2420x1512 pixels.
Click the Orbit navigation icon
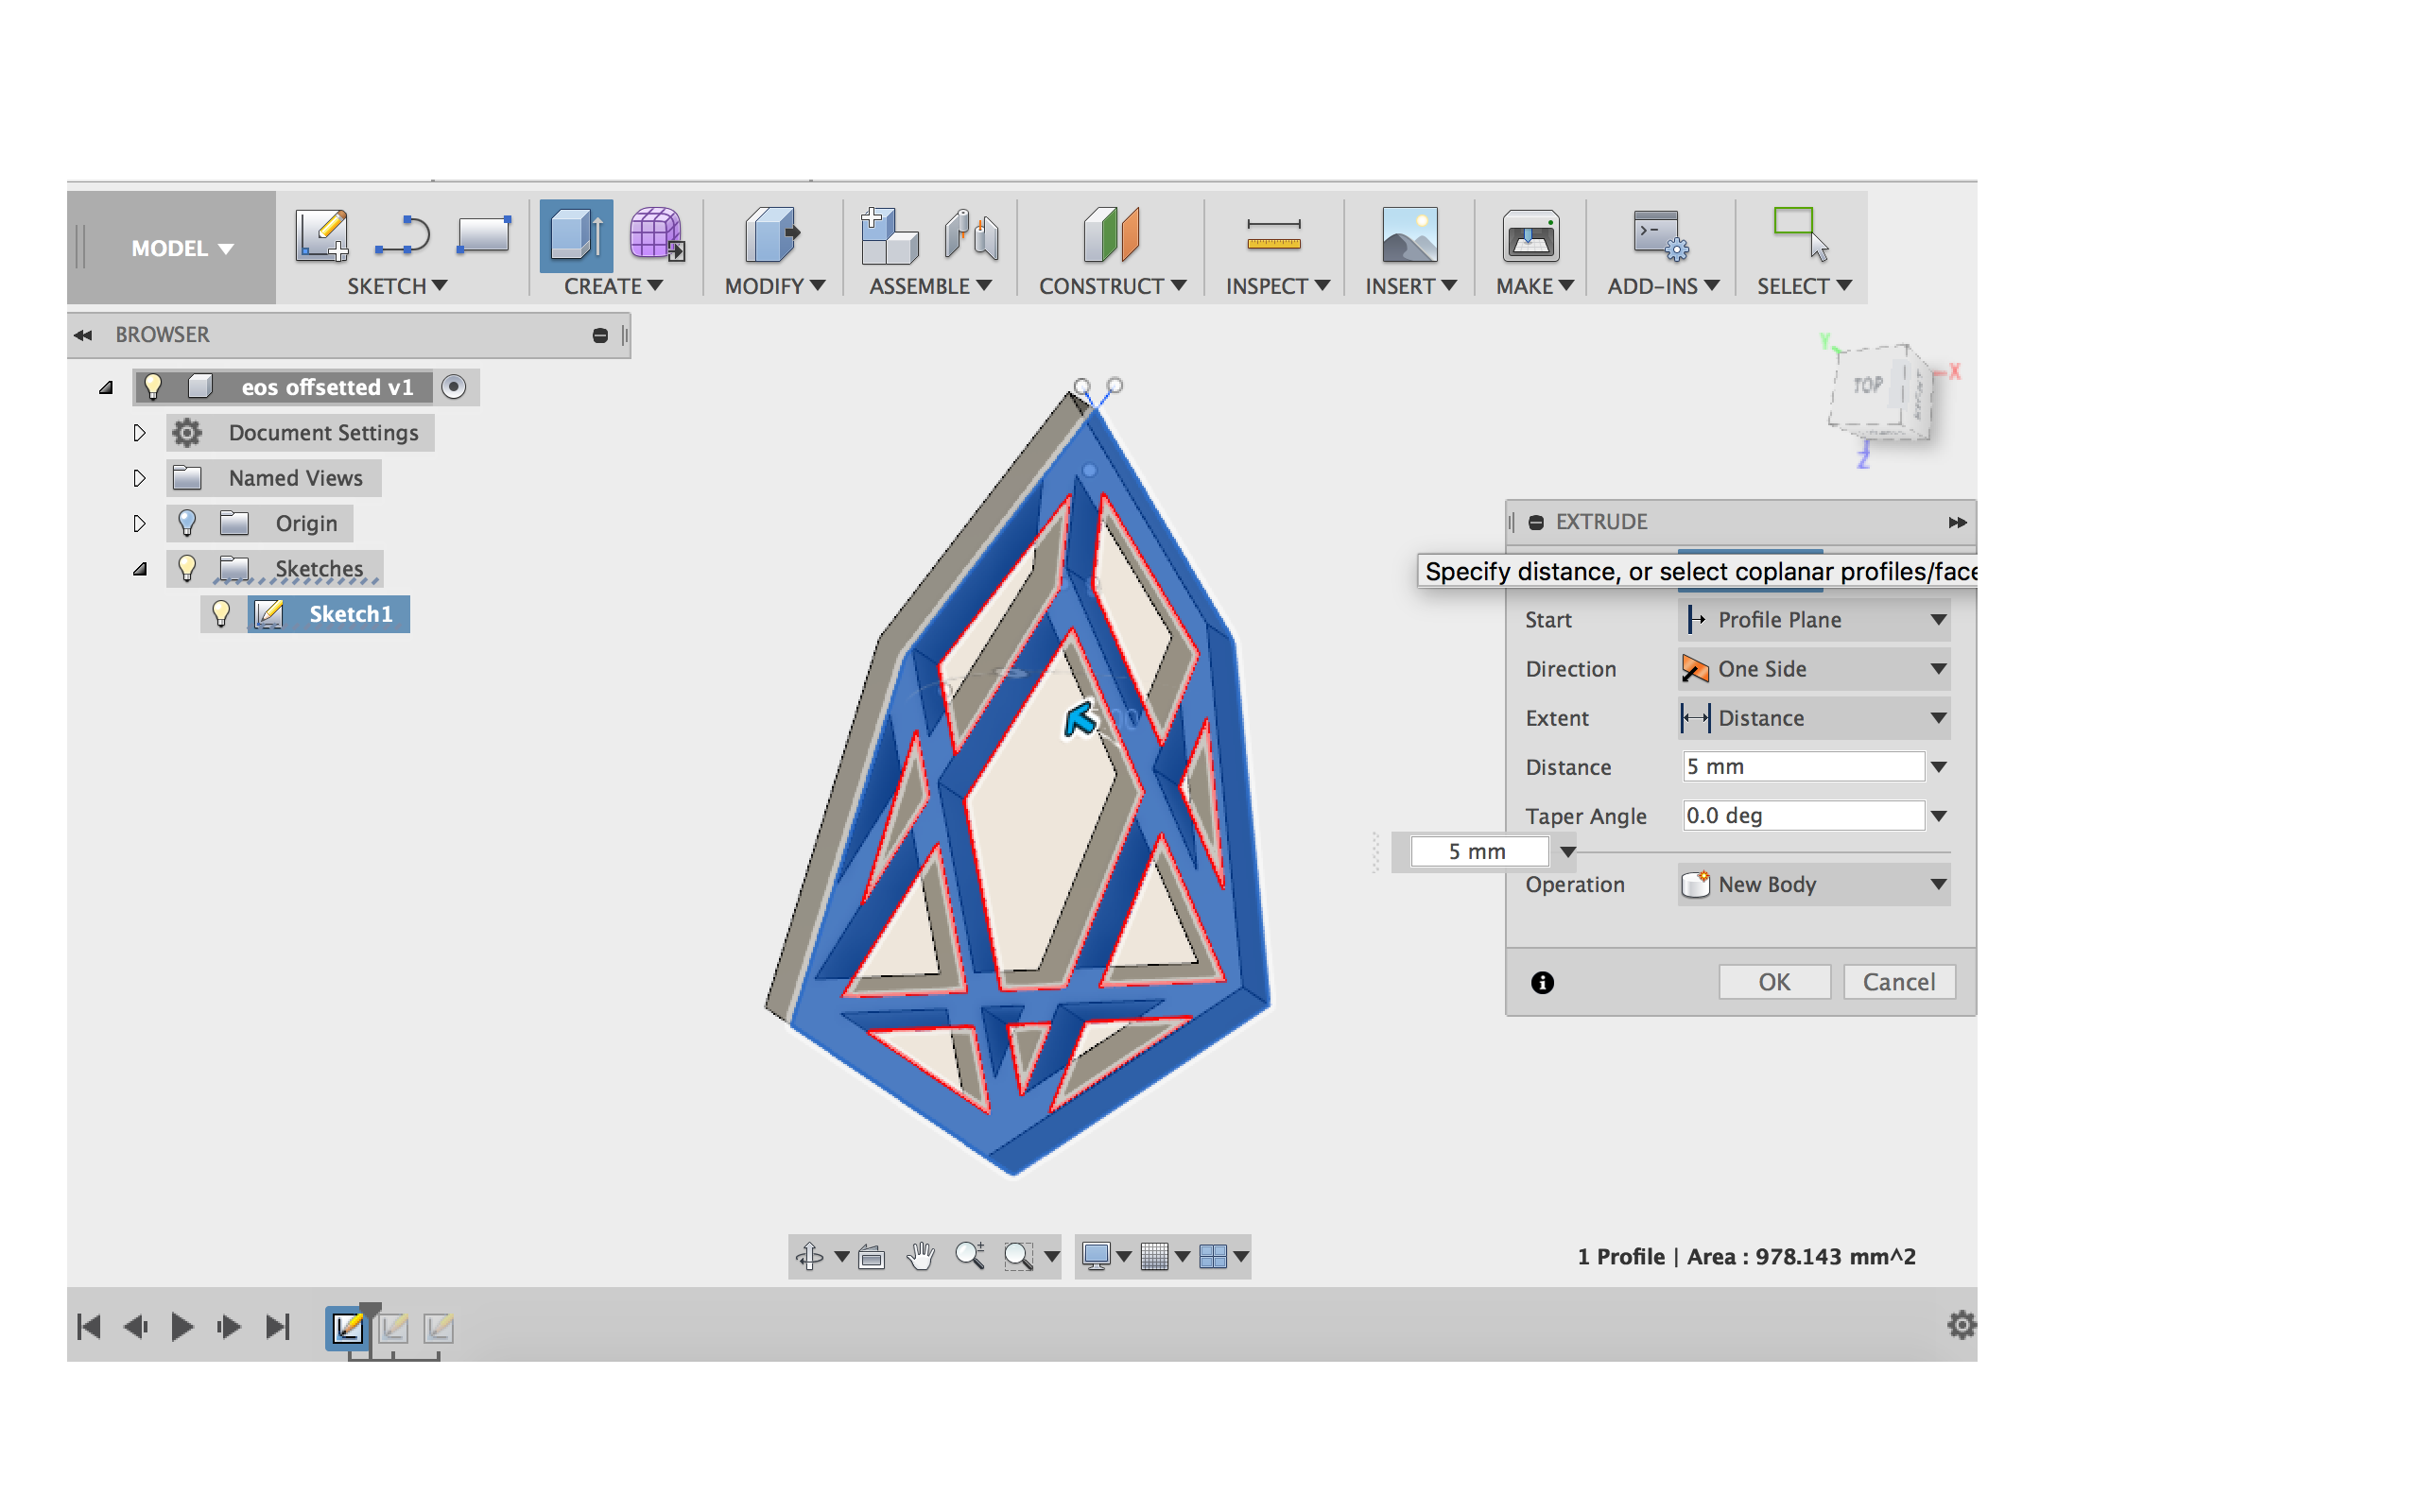click(809, 1256)
